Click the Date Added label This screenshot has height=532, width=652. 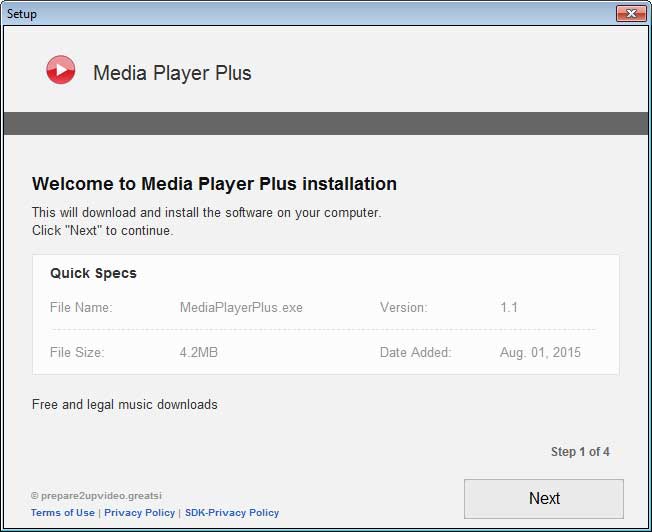[x=415, y=352]
